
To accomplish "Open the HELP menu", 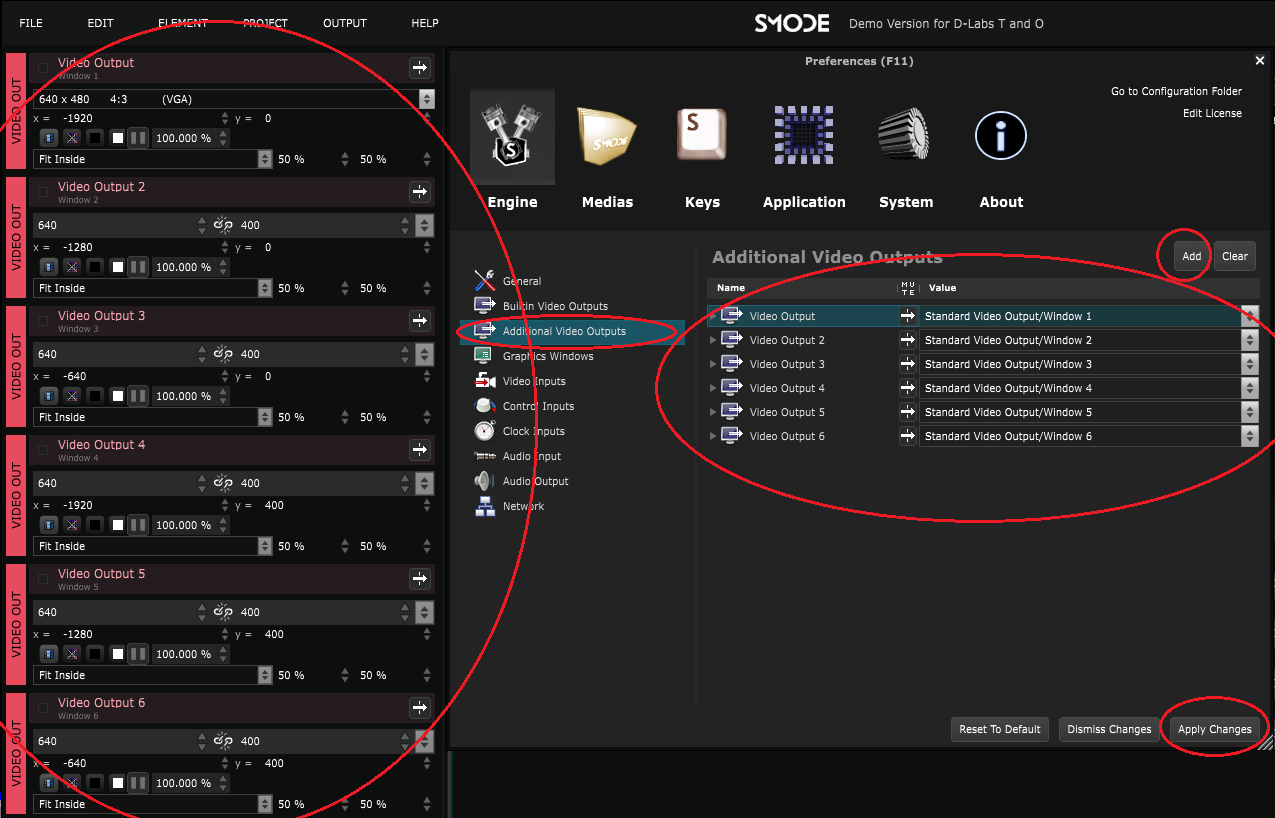I will point(425,23).
